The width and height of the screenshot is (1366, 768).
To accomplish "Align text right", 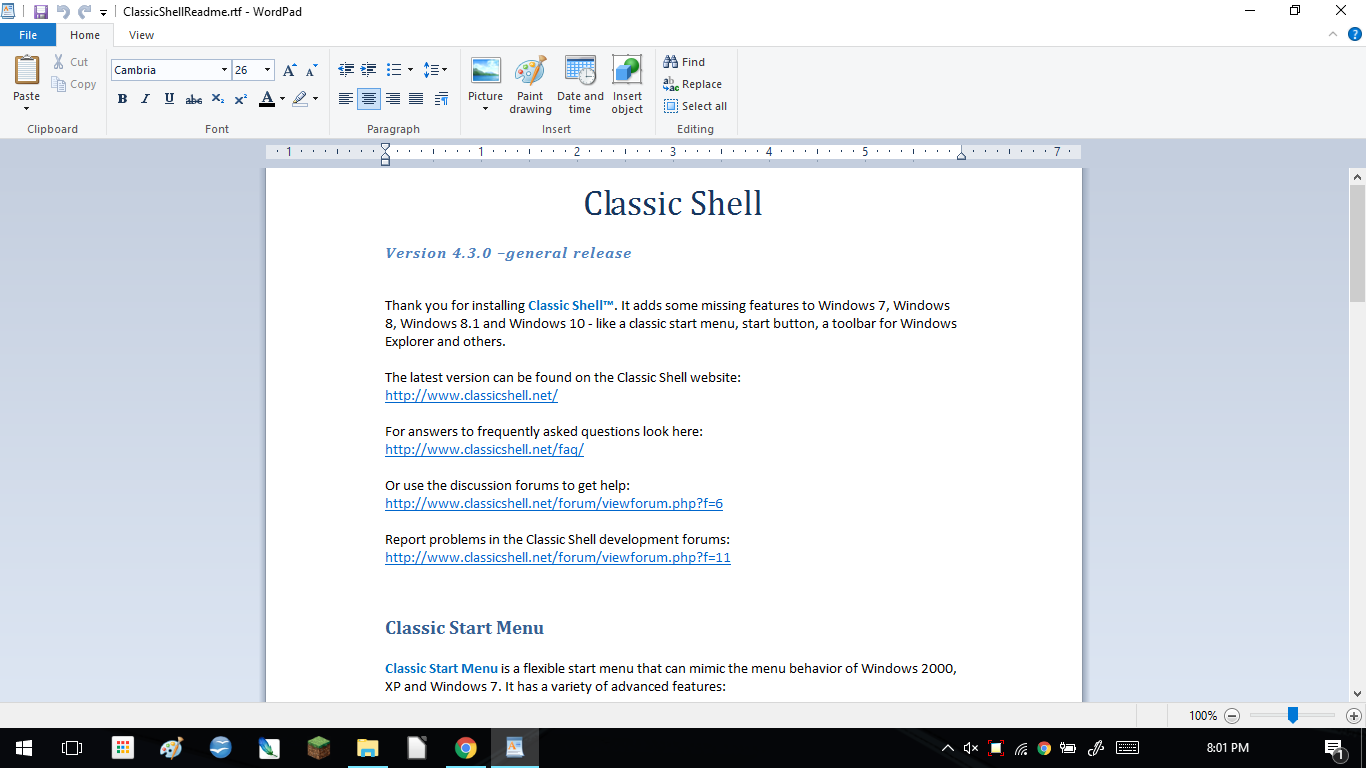I will (x=393, y=99).
